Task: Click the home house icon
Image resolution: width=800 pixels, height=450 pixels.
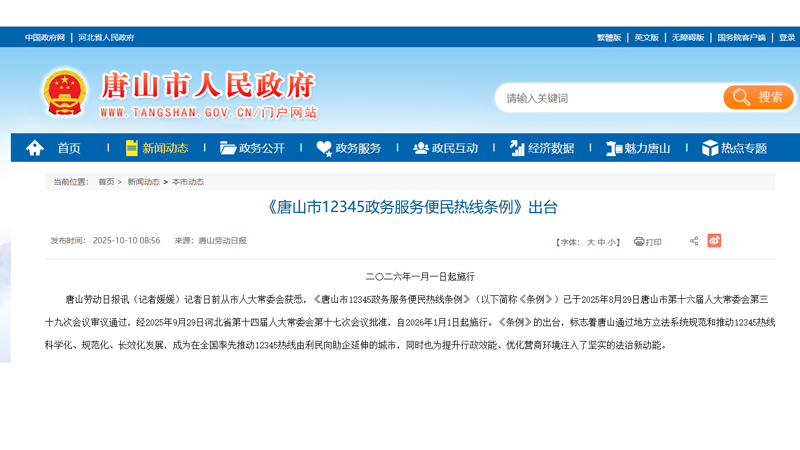Action: click(x=35, y=148)
